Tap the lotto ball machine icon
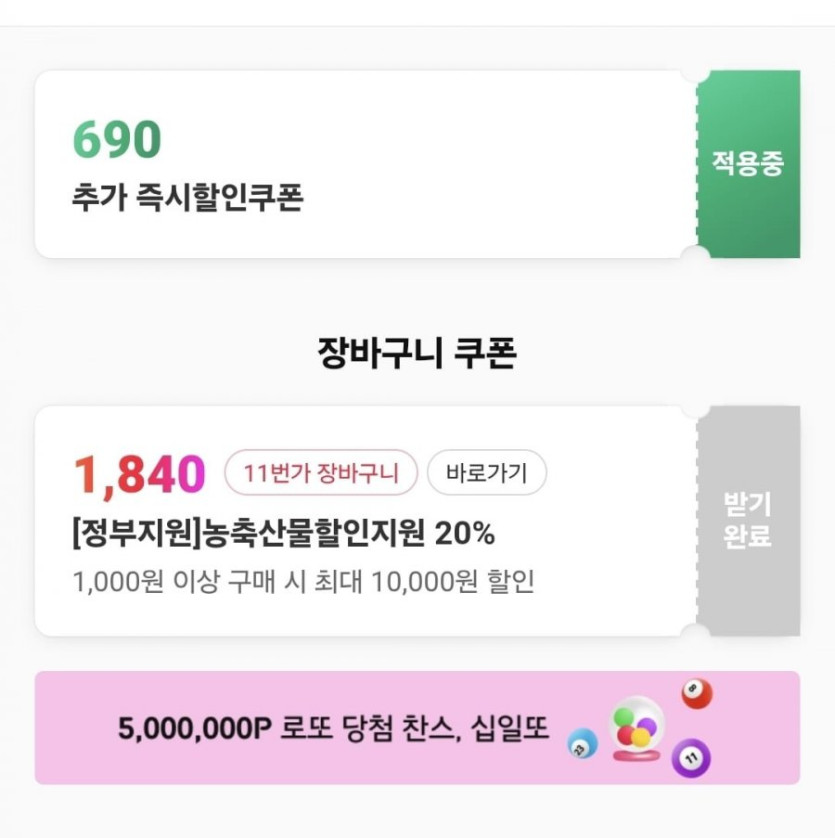Viewport: 835px width, 838px height. 635,728
